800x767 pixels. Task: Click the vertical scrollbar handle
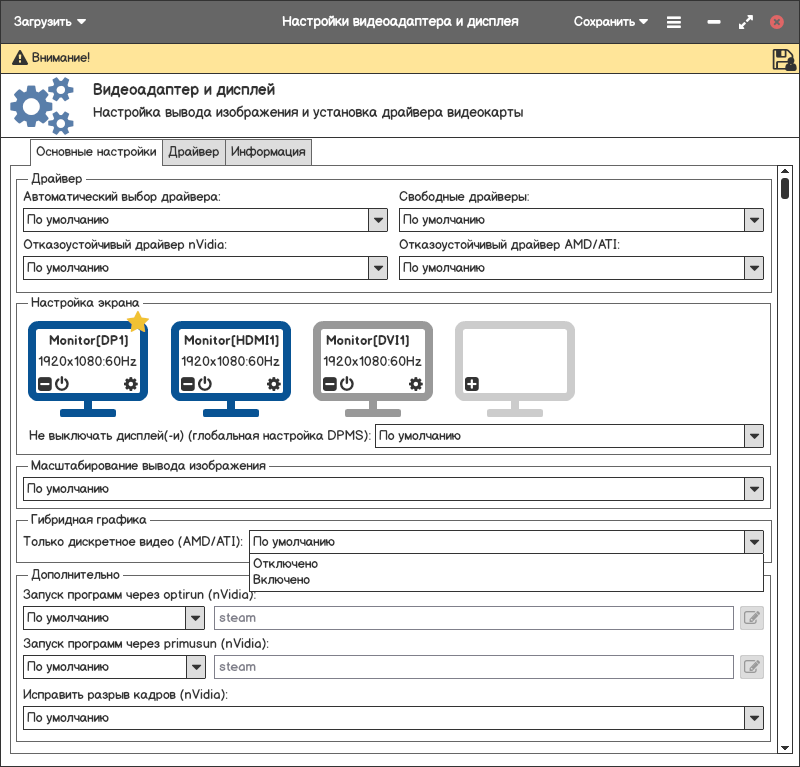pos(785,189)
